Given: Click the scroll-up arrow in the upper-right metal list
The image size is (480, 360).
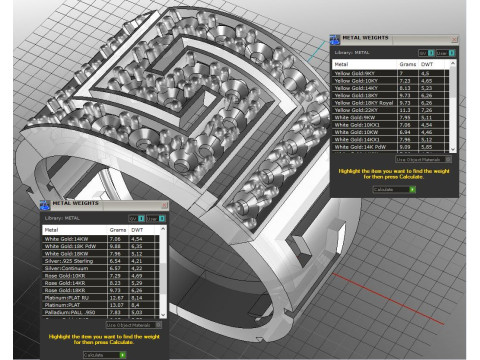Looking at the screenshot, I should (x=453, y=63).
